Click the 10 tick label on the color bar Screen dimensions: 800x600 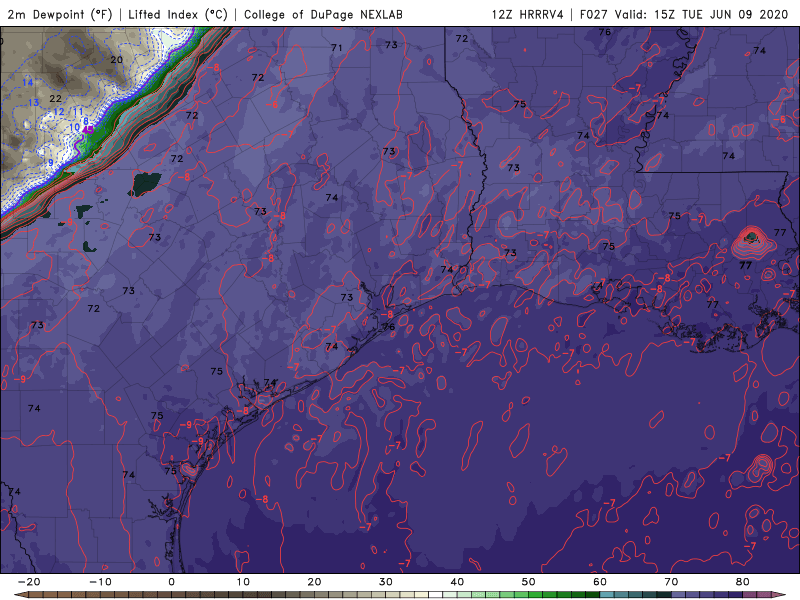click(x=243, y=582)
